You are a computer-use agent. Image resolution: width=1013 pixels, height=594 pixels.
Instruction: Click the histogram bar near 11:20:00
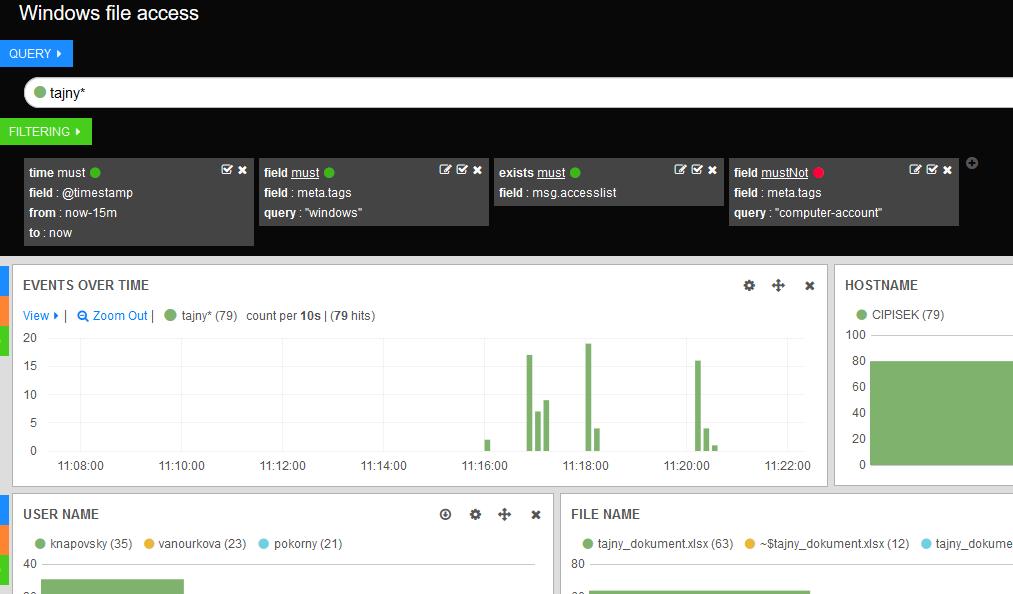(x=698, y=405)
